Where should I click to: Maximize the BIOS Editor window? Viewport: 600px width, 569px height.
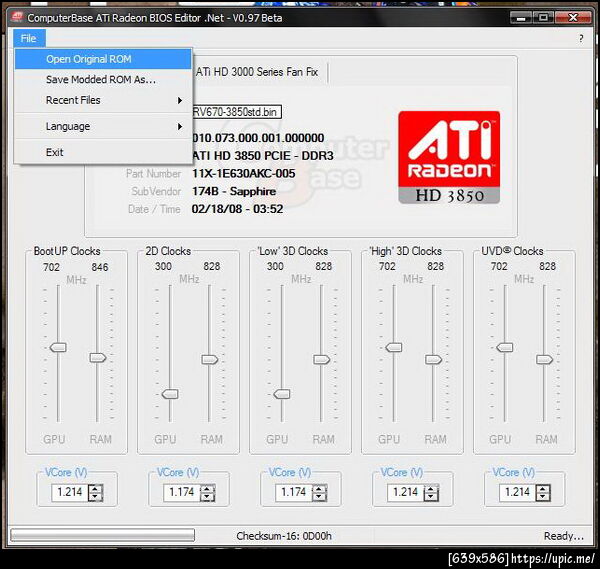point(543,18)
